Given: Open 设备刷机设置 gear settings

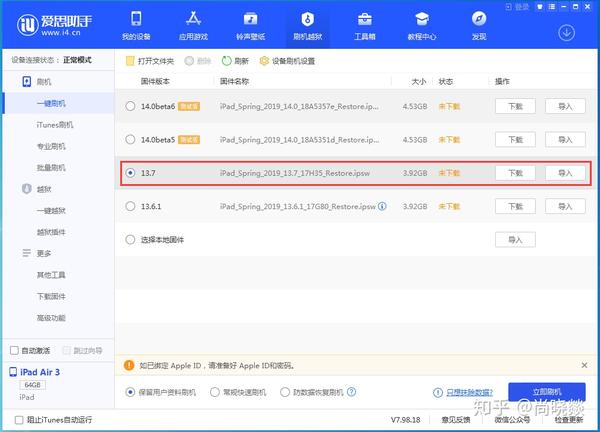Looking at the screenshot, I should [x=264, y=61].
